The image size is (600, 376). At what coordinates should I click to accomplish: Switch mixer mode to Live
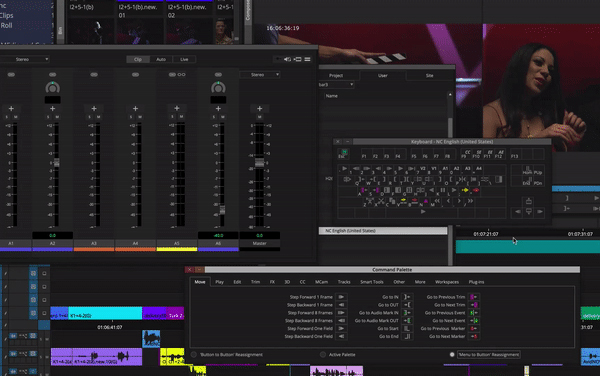point(184,59)
